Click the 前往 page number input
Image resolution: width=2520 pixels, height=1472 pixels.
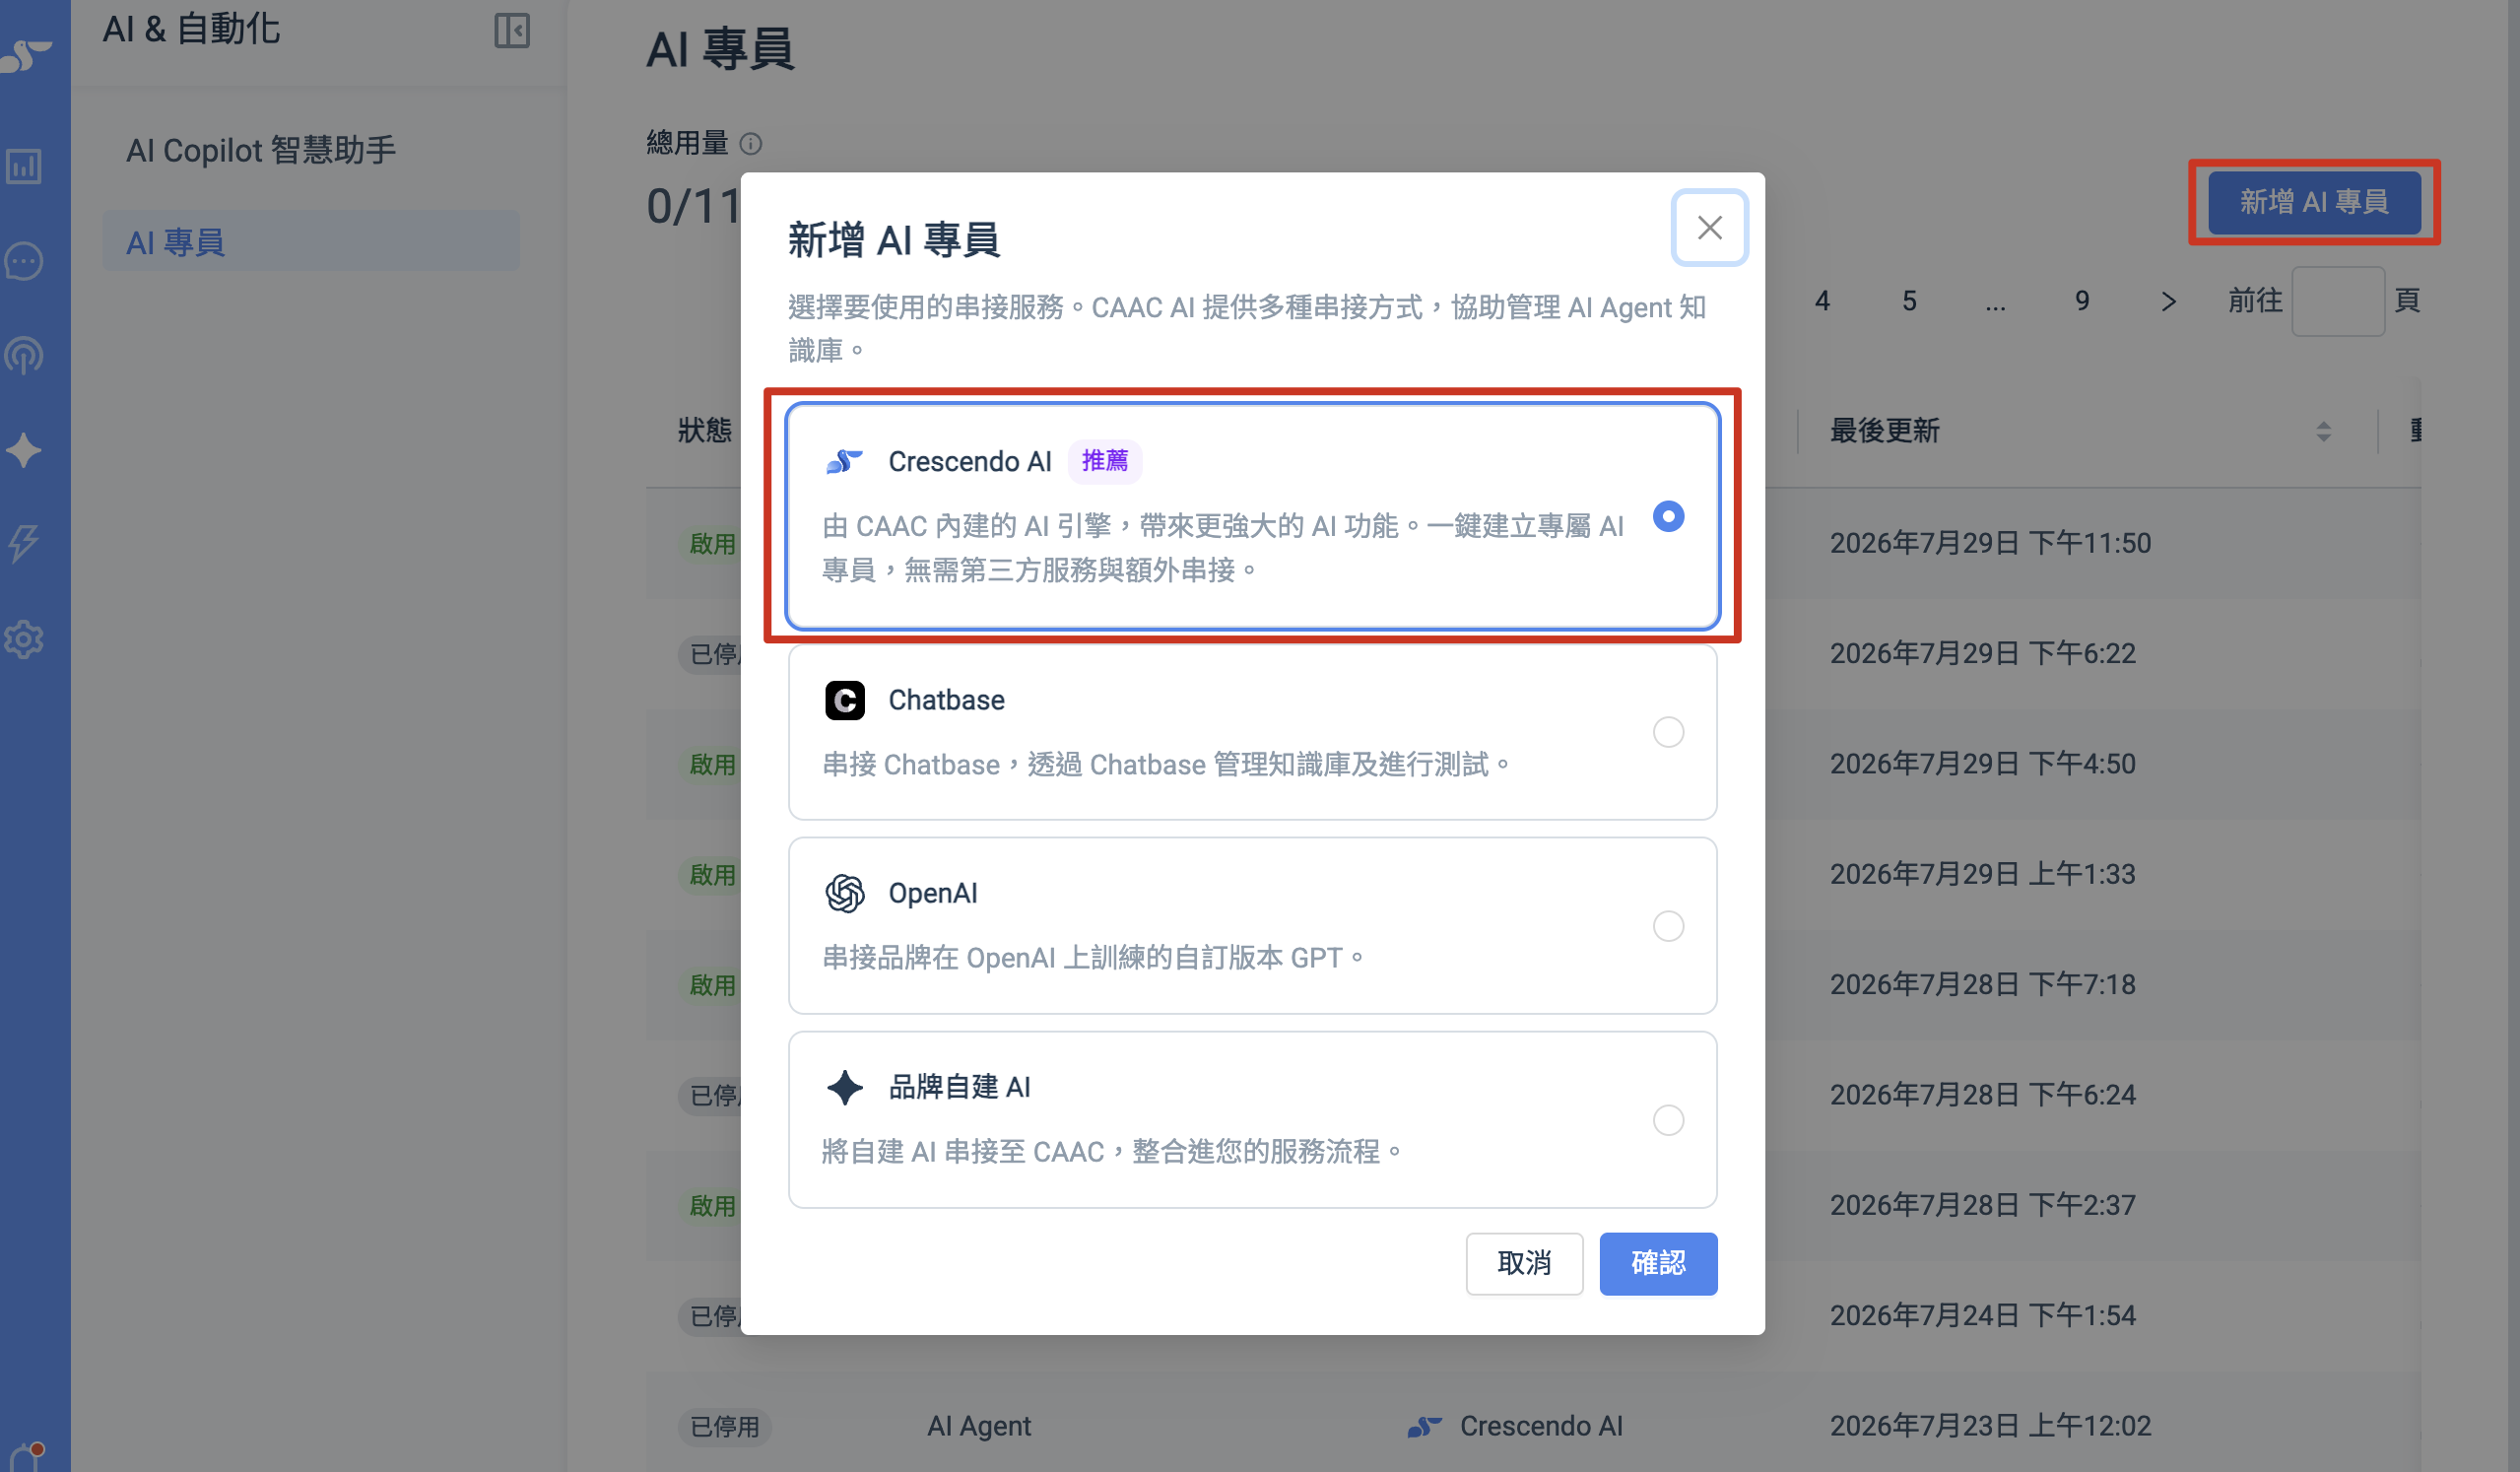tap(2338, 300)
